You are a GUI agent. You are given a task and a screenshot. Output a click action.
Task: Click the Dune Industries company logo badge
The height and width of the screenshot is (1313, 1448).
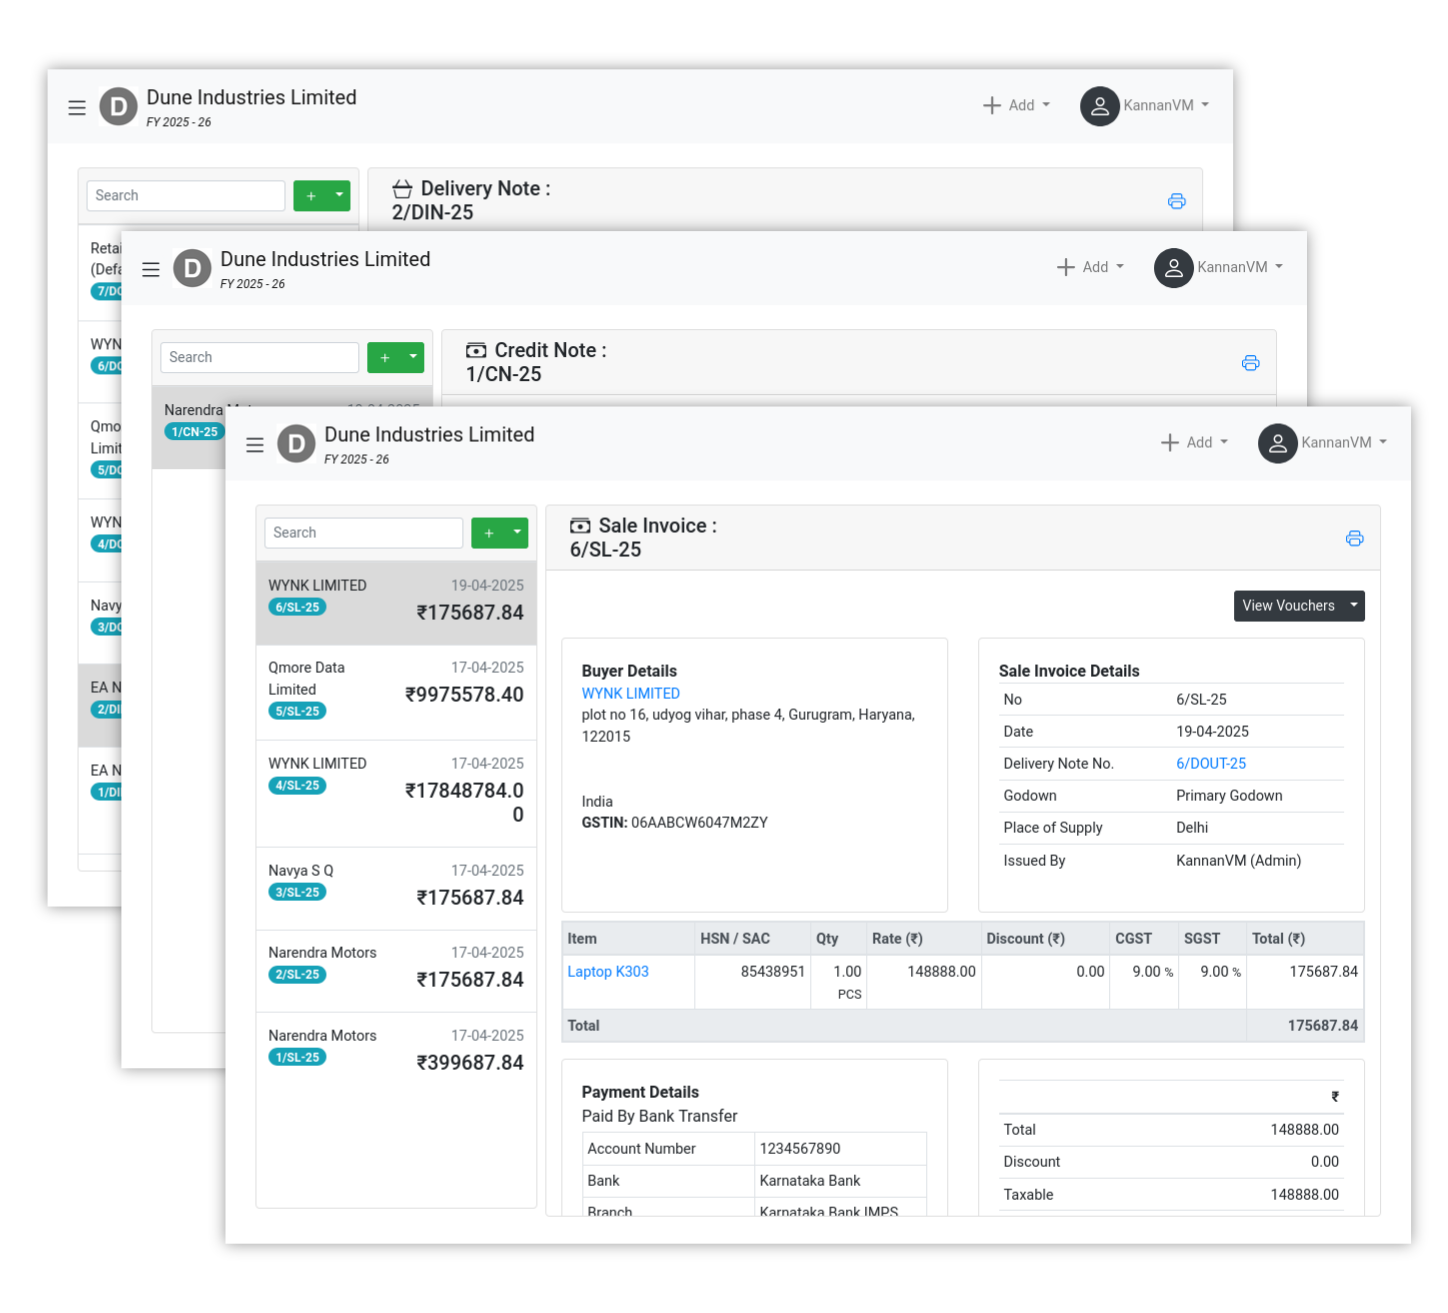296,444
